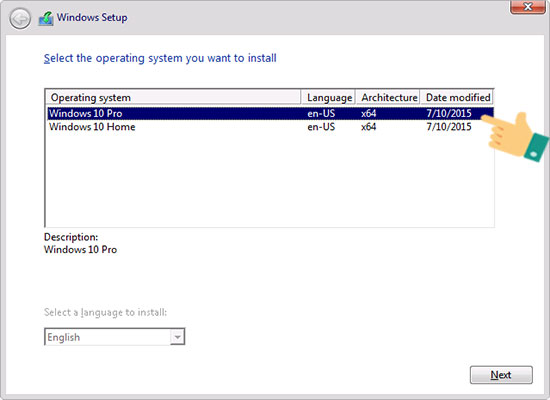Click x64 in Windows 10 Pro row
Screen dimensions: 550x400
(x=368, y=113)
